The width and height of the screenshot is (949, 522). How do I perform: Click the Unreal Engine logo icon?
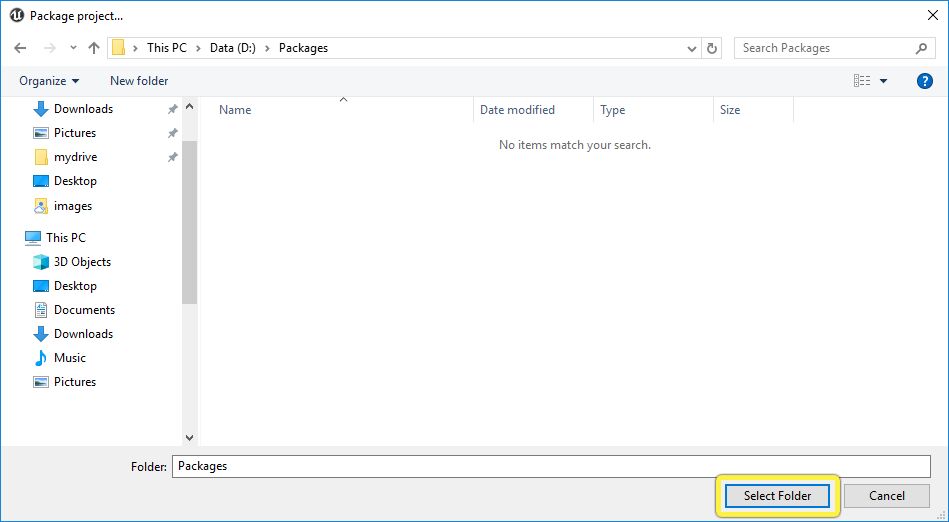(x=16, y=16)
